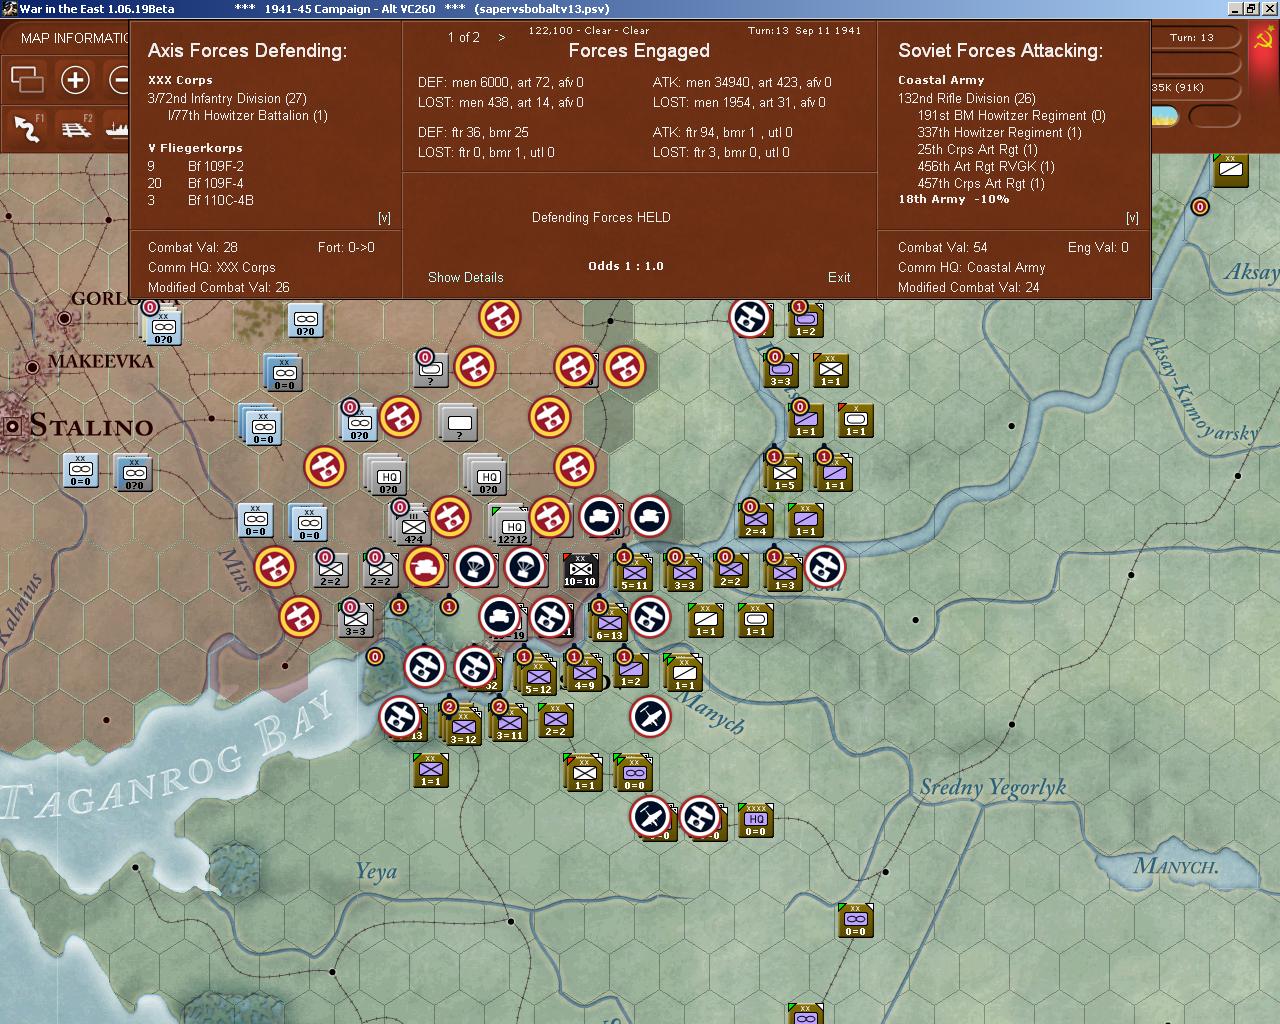Select the naval transport ship icon

click(116, 128)
